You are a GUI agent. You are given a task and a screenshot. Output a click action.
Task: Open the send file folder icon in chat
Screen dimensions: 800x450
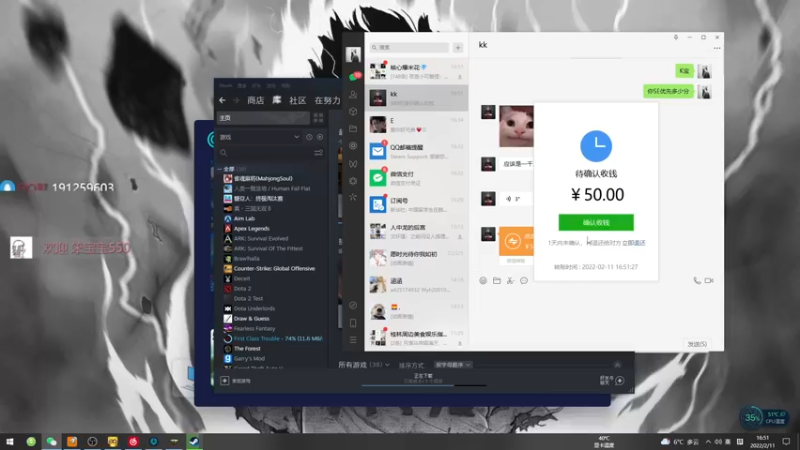[x=497, y=281]
